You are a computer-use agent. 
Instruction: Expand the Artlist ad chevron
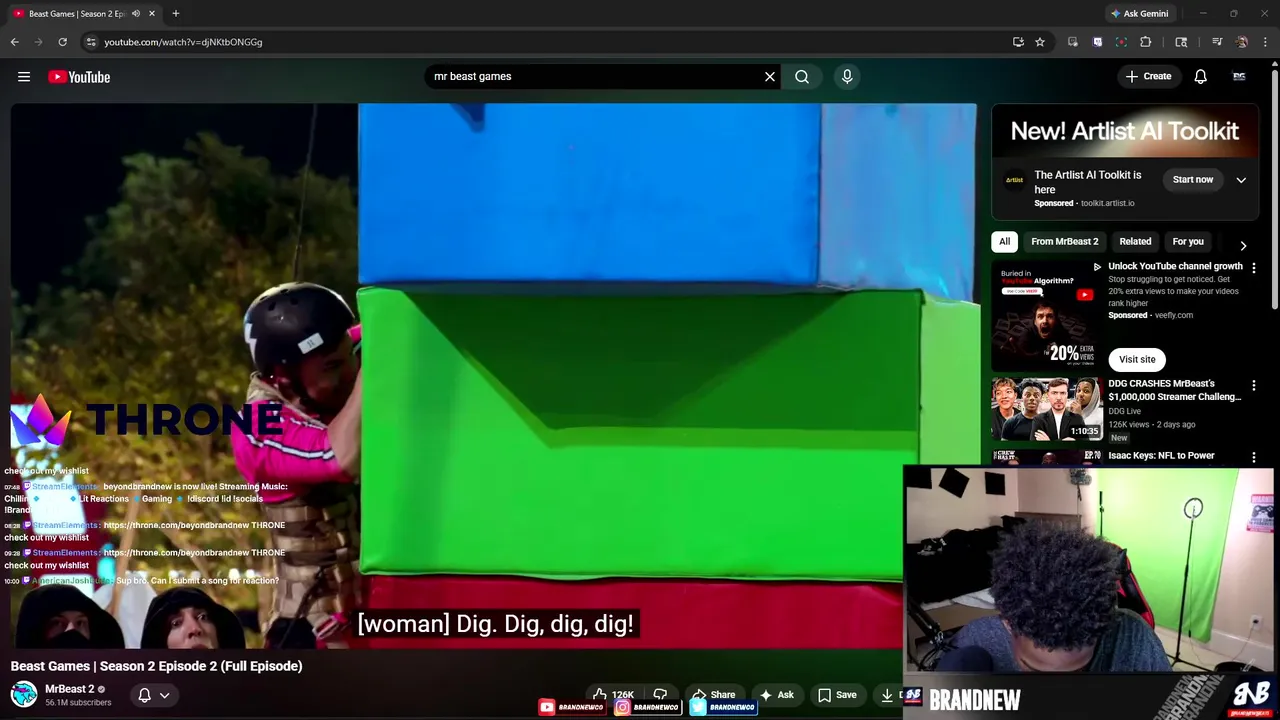pyautogui.click(x=1241, y=180)
